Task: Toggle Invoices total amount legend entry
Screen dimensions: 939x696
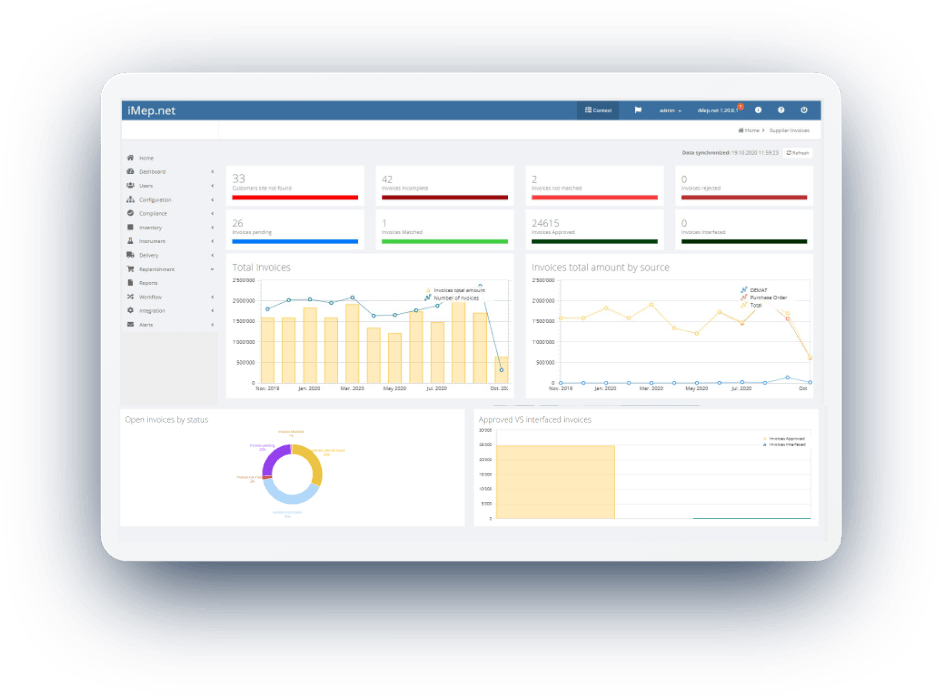Action: (455, 290)
